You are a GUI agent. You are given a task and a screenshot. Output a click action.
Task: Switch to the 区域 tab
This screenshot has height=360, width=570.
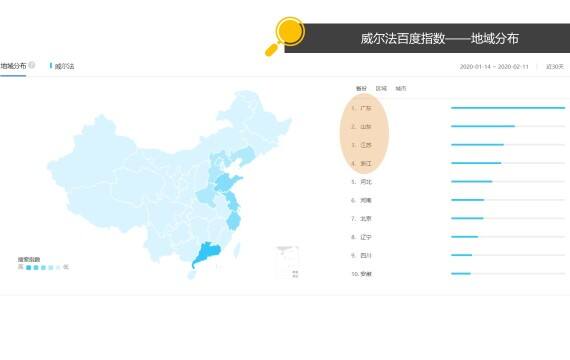click(x=381, y=88)
